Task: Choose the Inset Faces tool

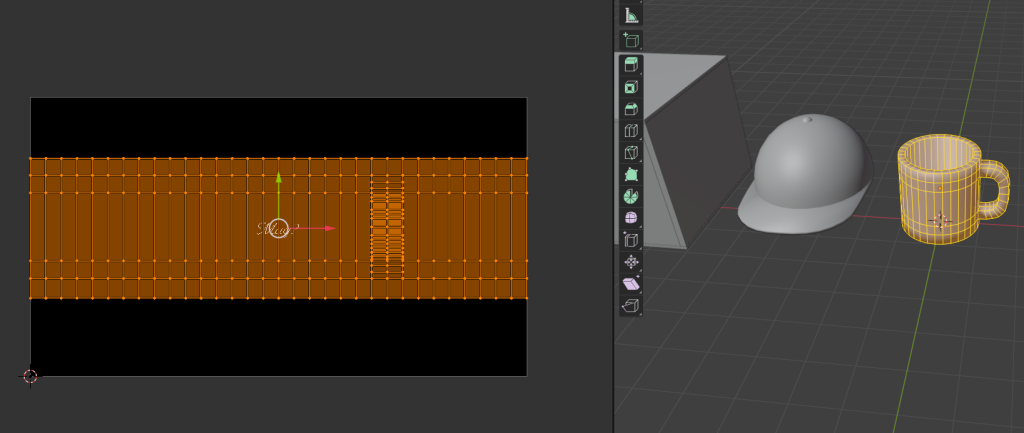Action: pyautogui.click(x=631, y=88)
